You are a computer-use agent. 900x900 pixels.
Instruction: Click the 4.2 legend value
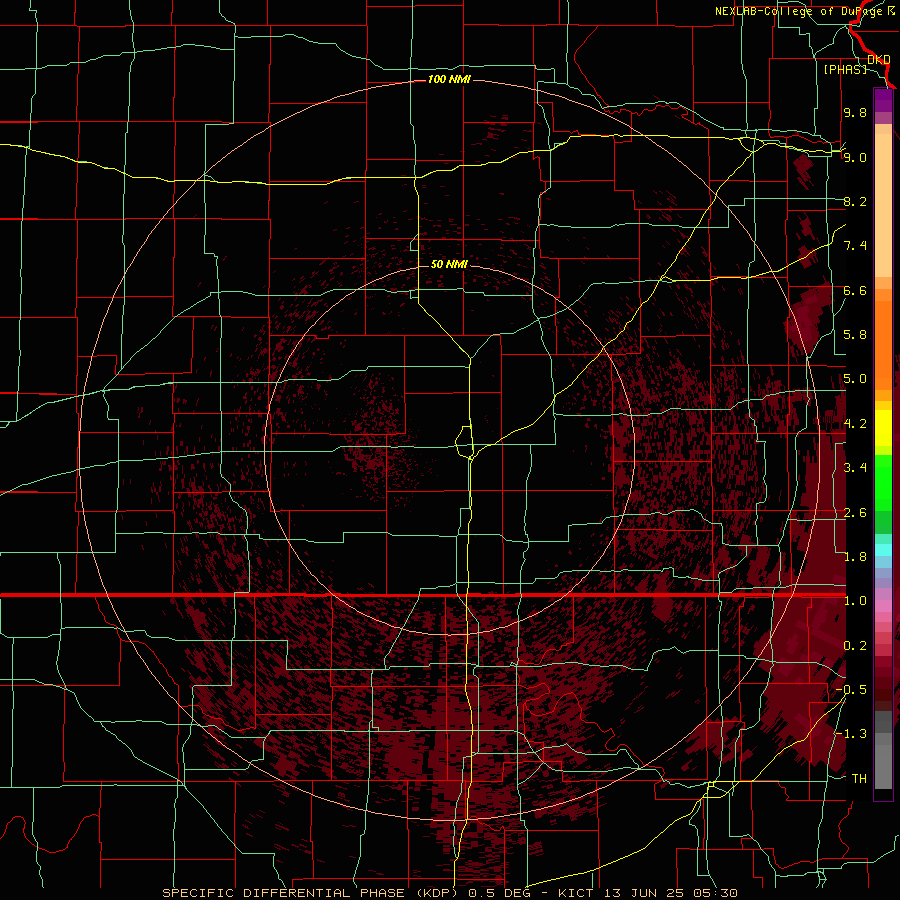pyautogui.click(x=855, y=424)
